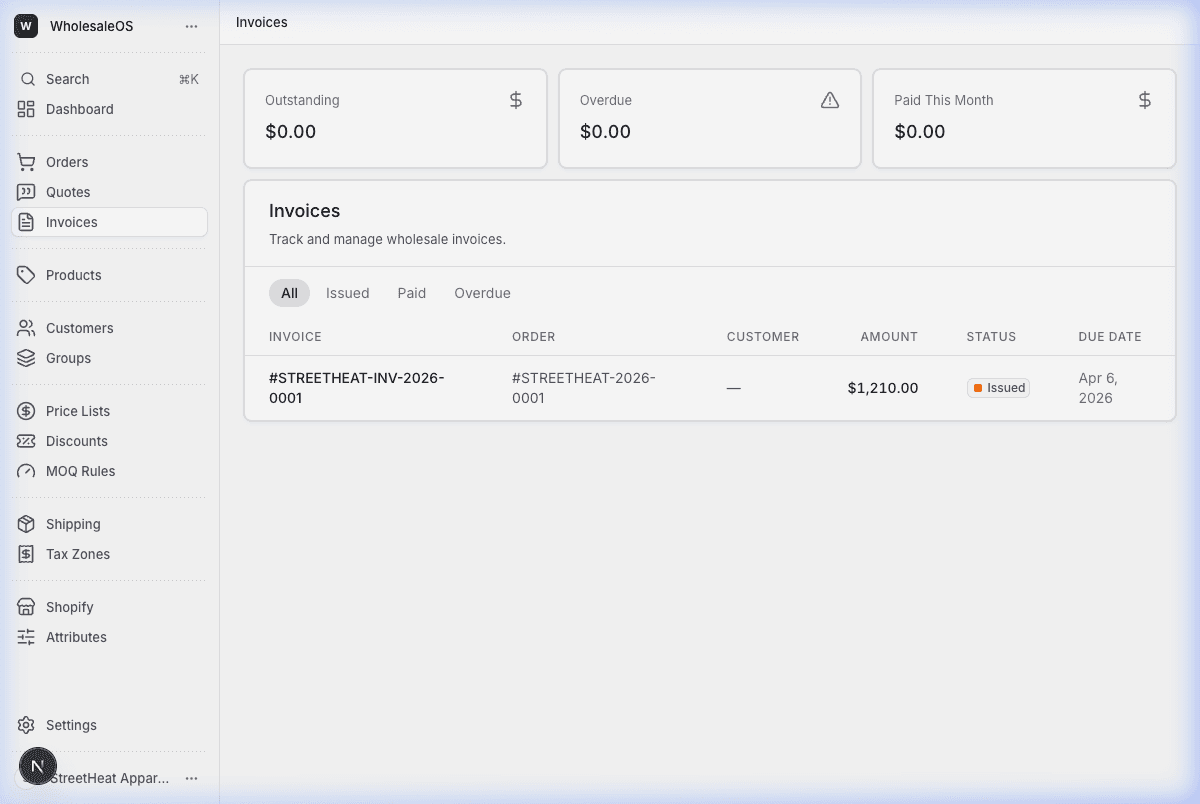
Task: Open Settings from the sidebar
Action: [71, 725]
